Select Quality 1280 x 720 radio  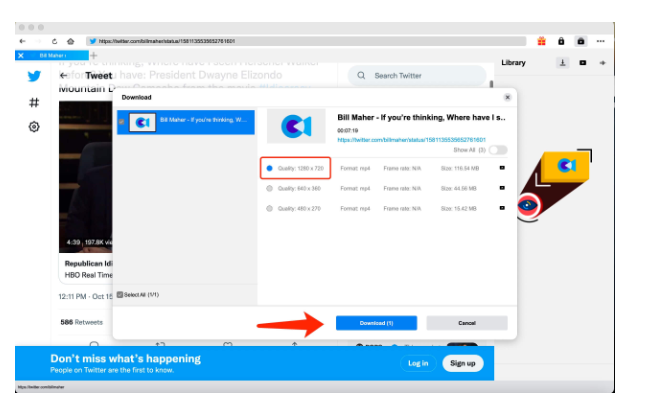[x=269, y=168]
